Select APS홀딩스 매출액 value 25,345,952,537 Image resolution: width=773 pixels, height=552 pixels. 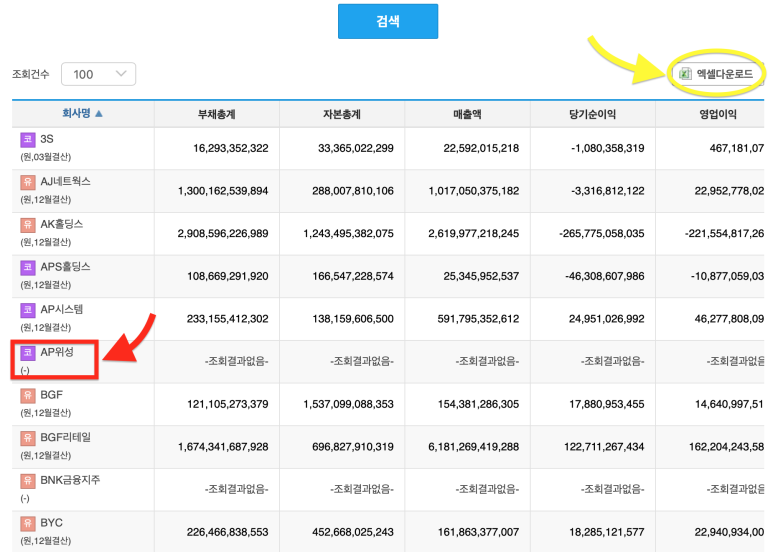point(481,276)
